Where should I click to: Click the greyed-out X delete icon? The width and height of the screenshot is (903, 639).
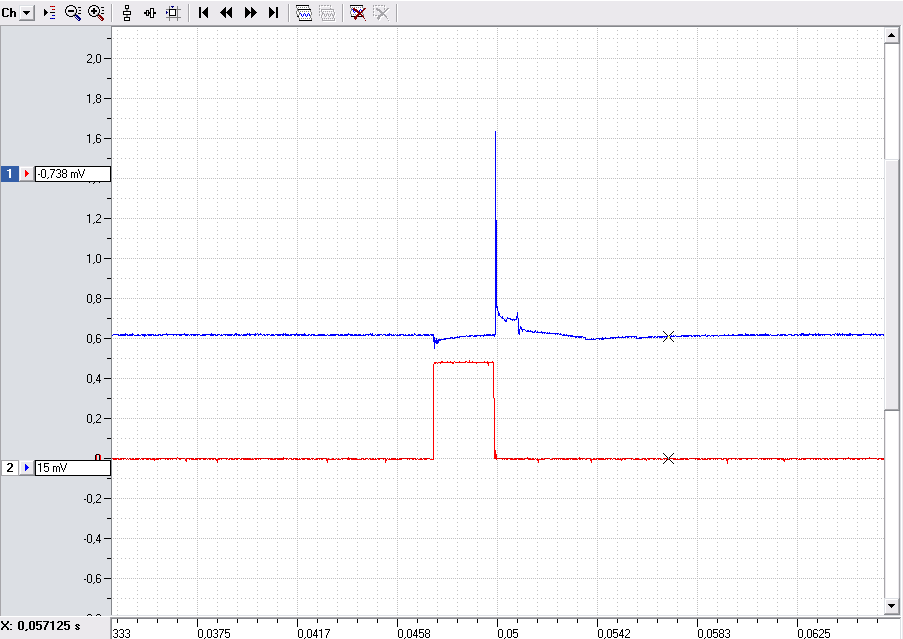click(381, 13)
